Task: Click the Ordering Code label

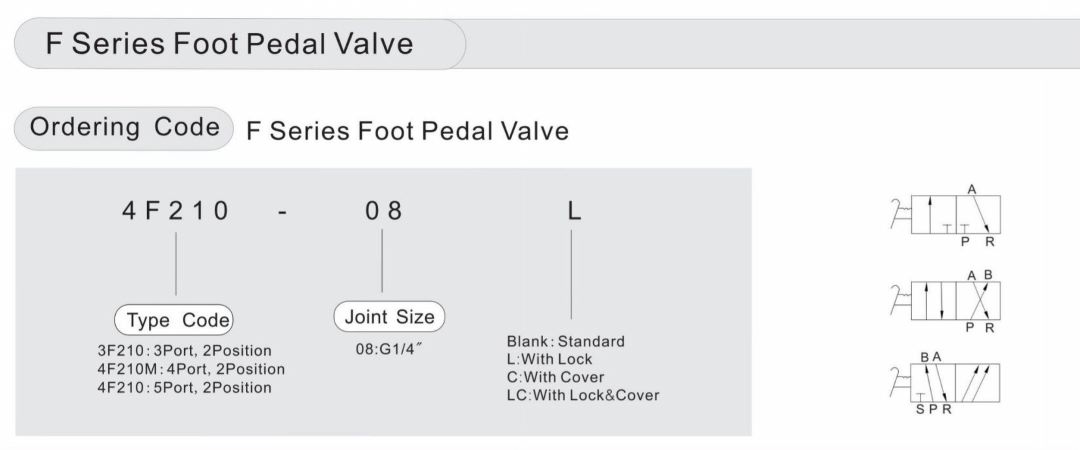Action: [124, 128]
